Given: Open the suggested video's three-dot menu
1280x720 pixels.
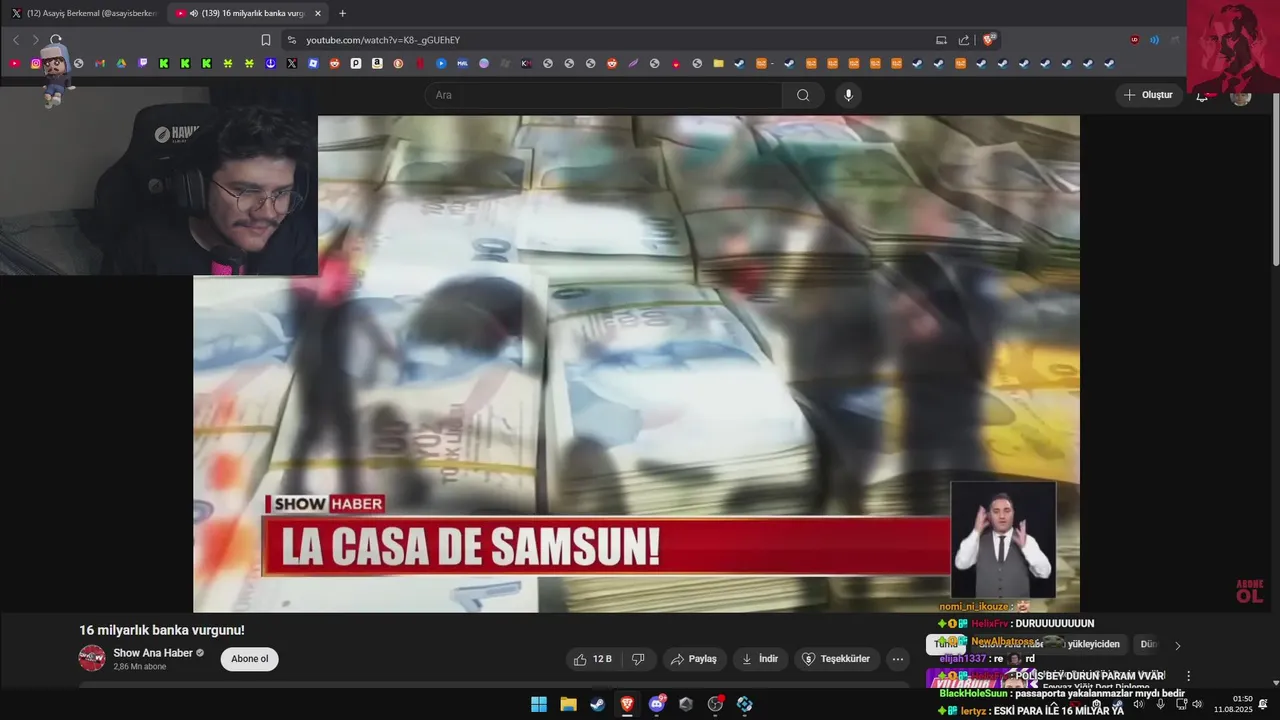Looking at the screenshot, I should (1188, 676).
